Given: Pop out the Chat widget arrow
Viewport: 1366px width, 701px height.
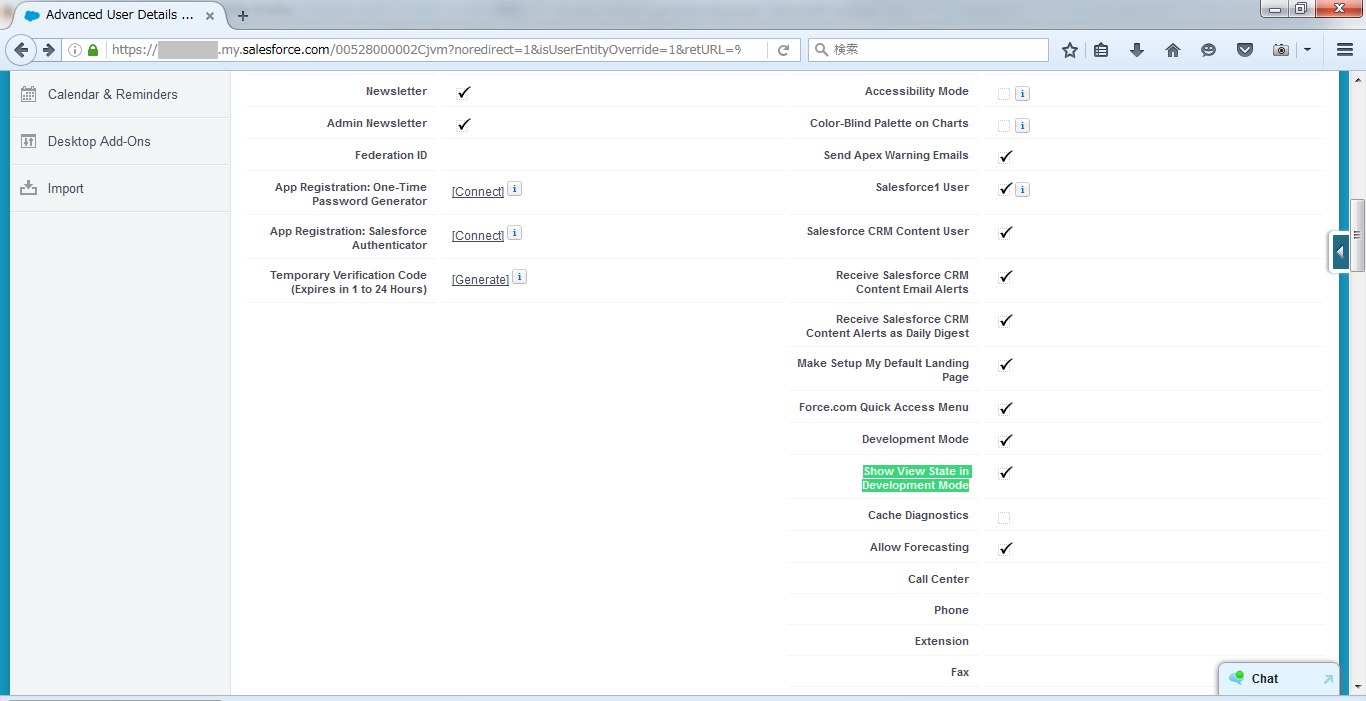Looking at the screenshot, I should [1328, 679].
